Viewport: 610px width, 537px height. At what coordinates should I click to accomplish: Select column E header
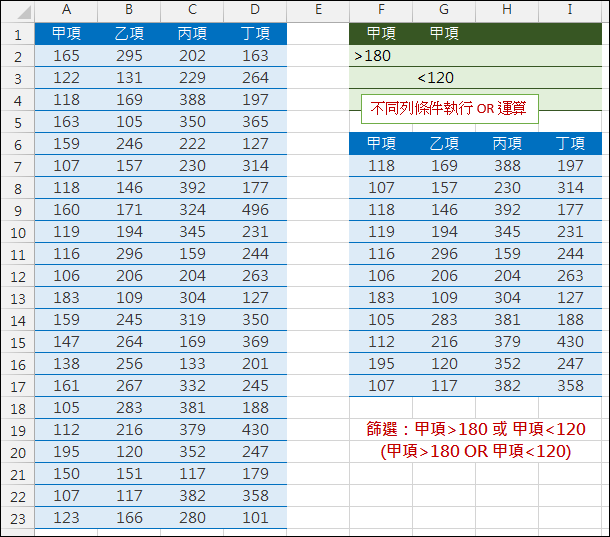click(x=318, y=10)
